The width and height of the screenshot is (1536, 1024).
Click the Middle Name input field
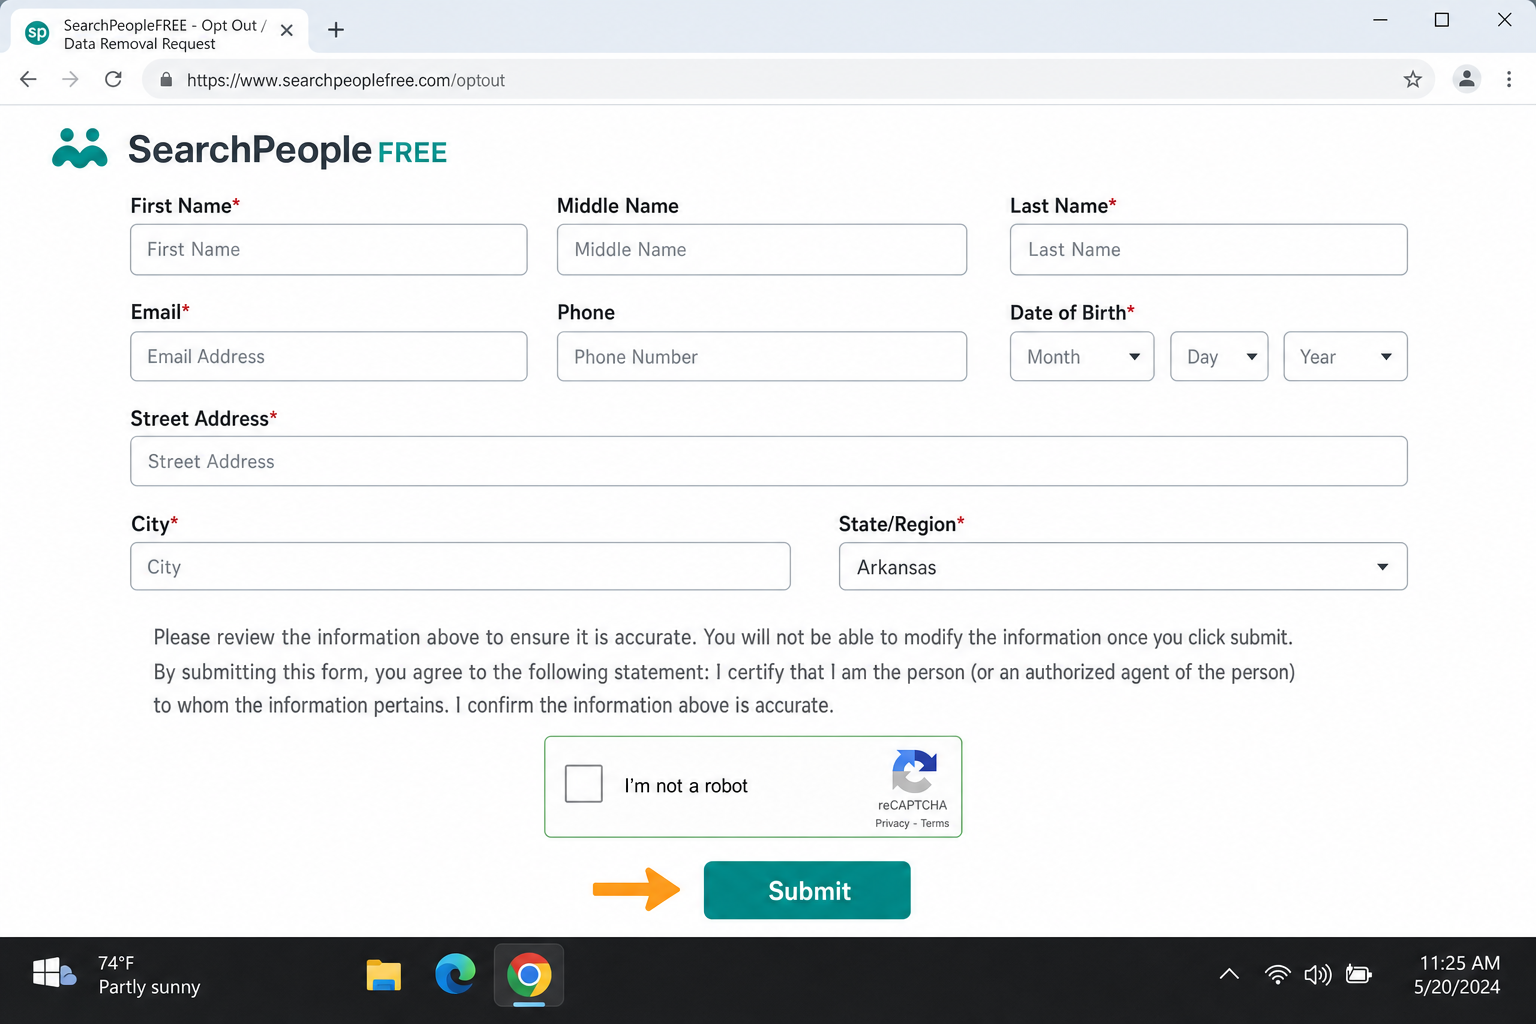click(x=762, y=250)
